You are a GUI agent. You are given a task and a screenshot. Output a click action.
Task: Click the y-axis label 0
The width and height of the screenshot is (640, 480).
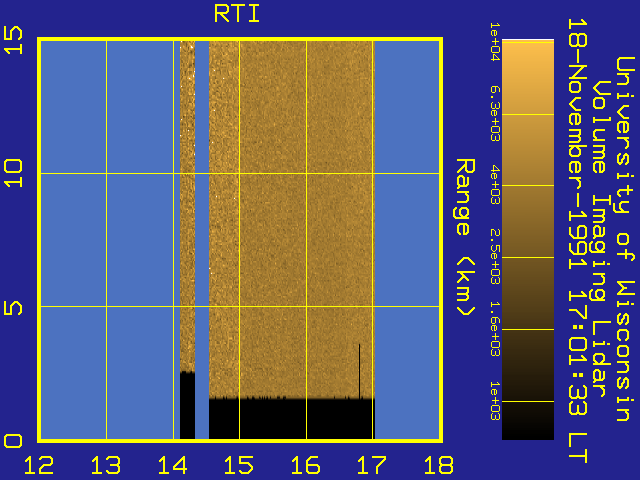tap(13, 441)
